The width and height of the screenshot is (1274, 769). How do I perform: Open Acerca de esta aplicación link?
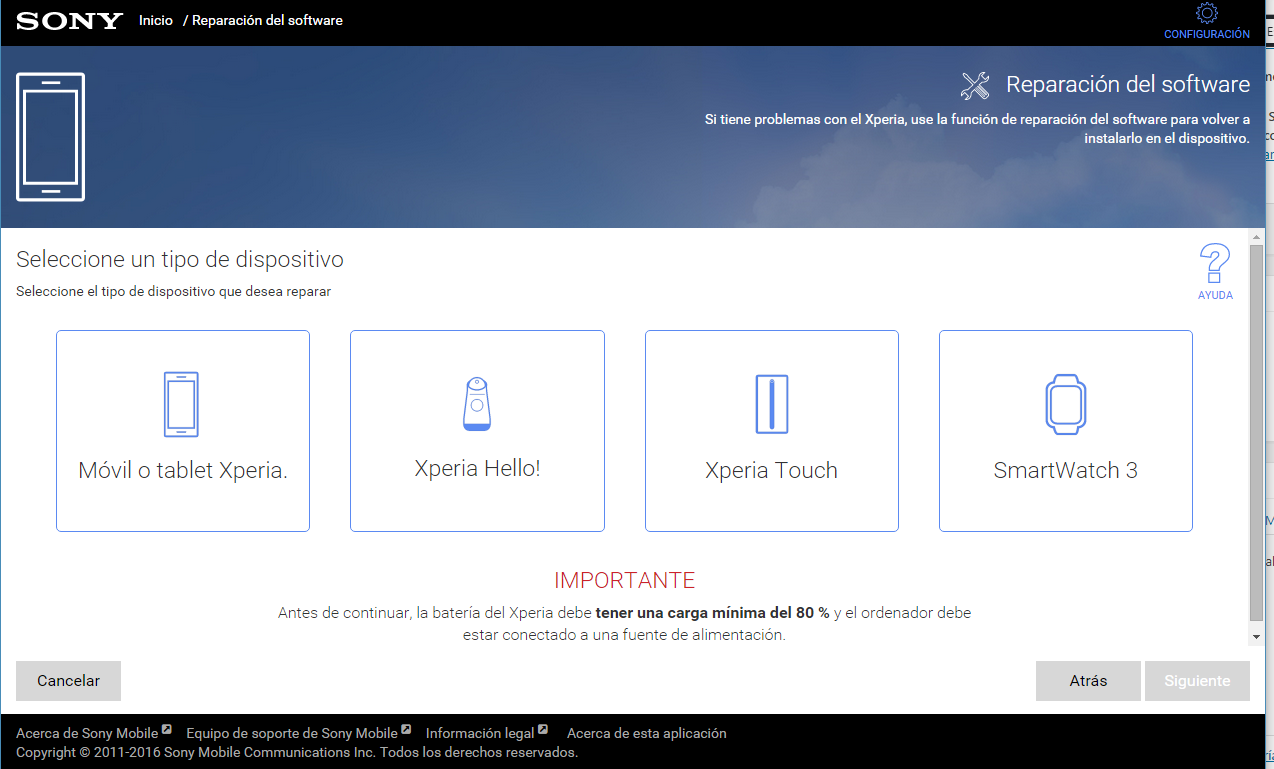pos(646,733)
